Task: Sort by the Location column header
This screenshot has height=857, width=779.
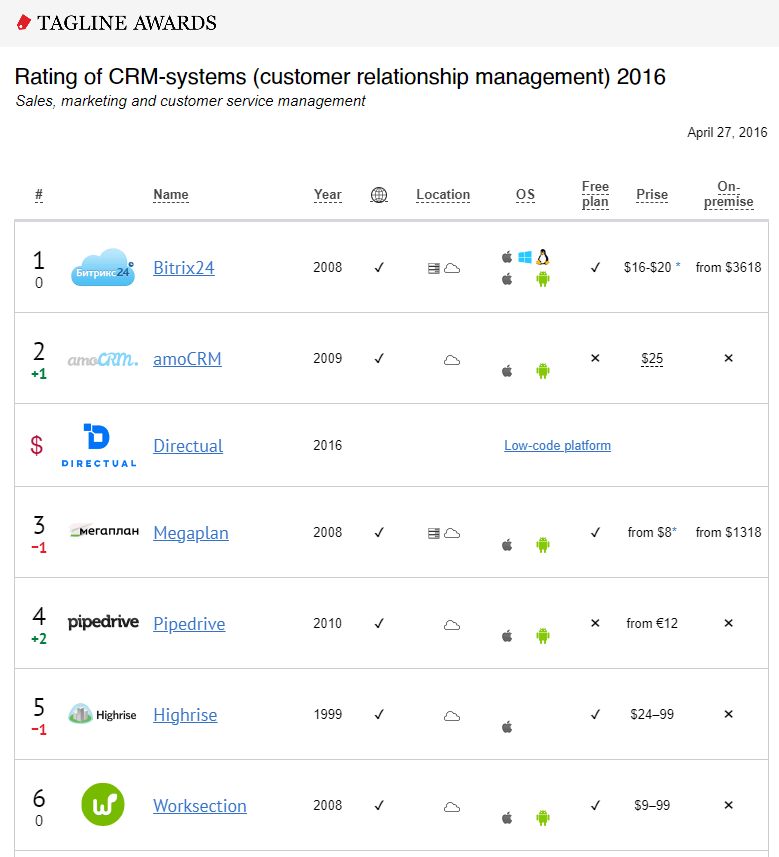Action: tap(443, 195)
